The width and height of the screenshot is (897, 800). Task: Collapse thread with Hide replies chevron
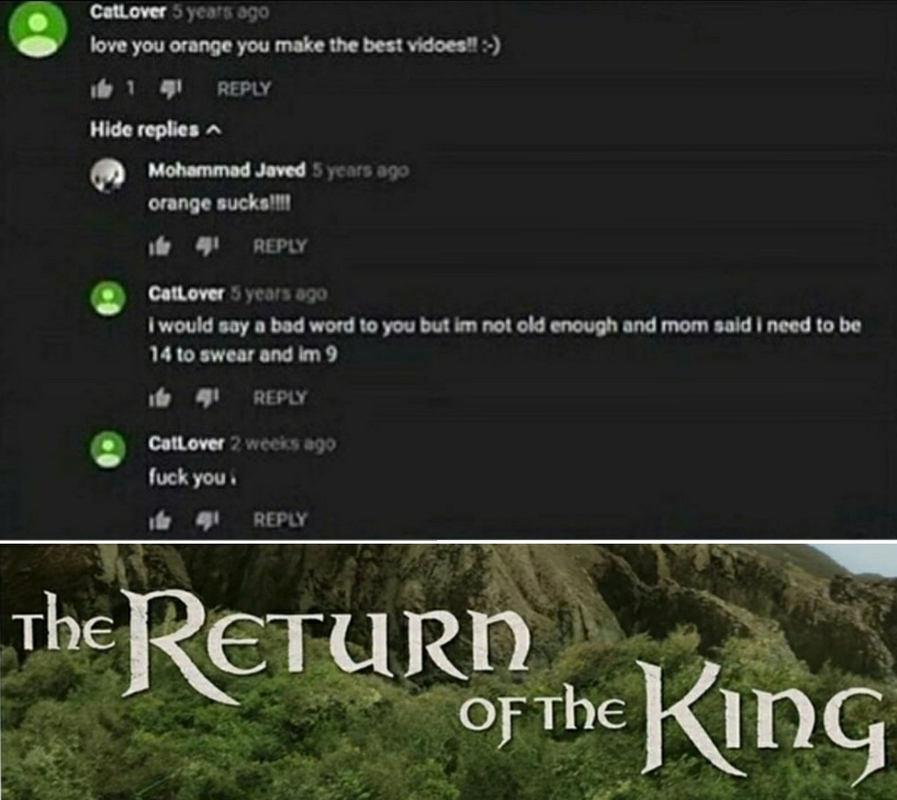156,130
